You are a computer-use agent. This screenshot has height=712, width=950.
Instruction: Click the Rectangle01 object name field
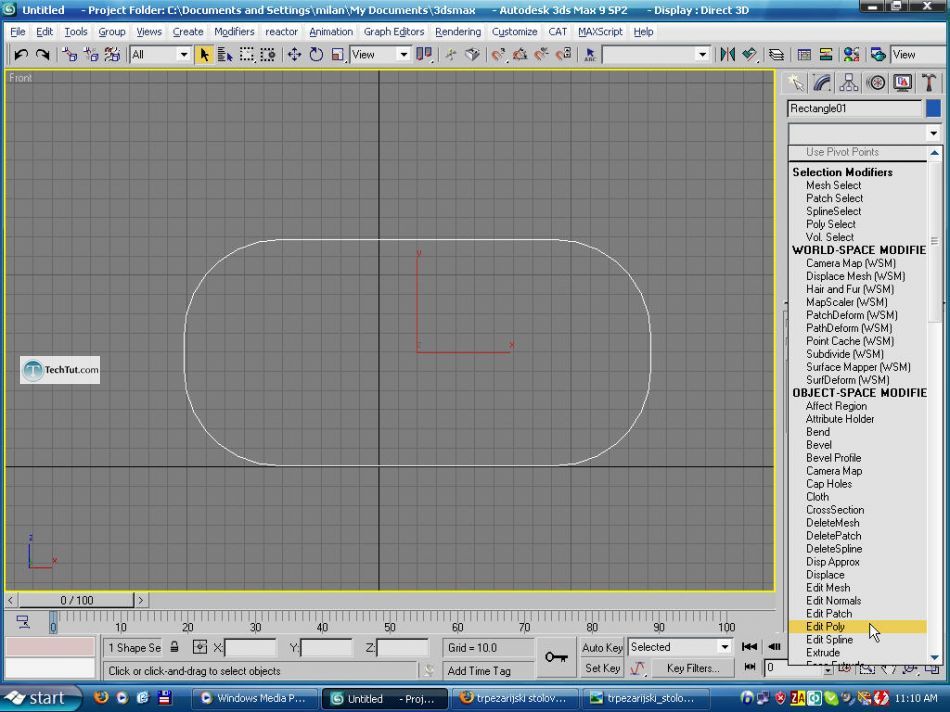pos(855,108)
